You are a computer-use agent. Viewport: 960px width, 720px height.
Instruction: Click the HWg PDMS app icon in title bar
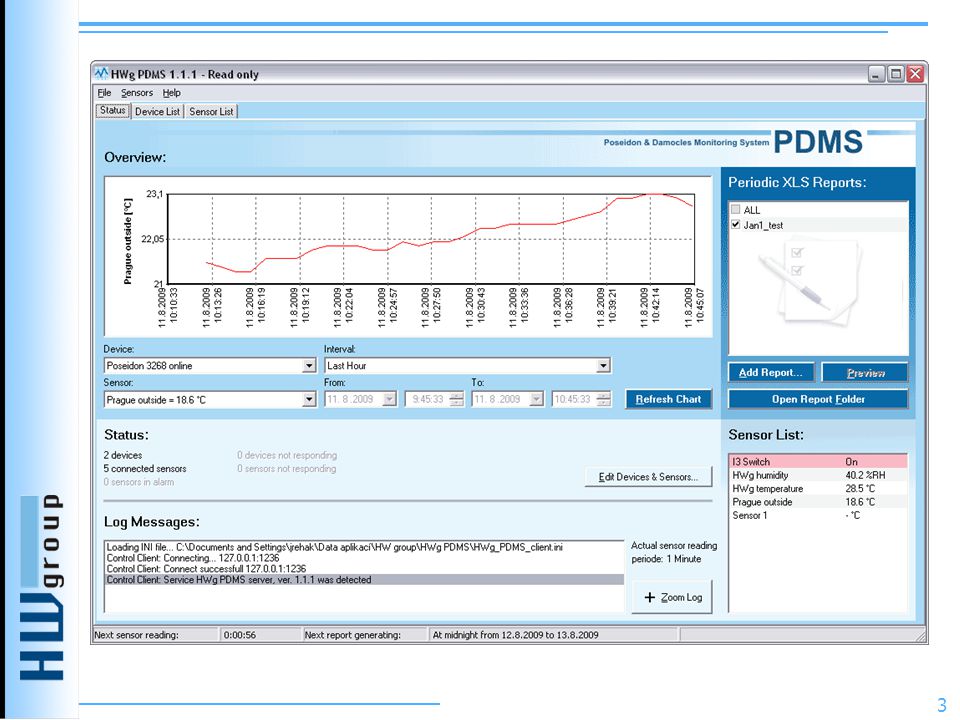click(101, 73)
